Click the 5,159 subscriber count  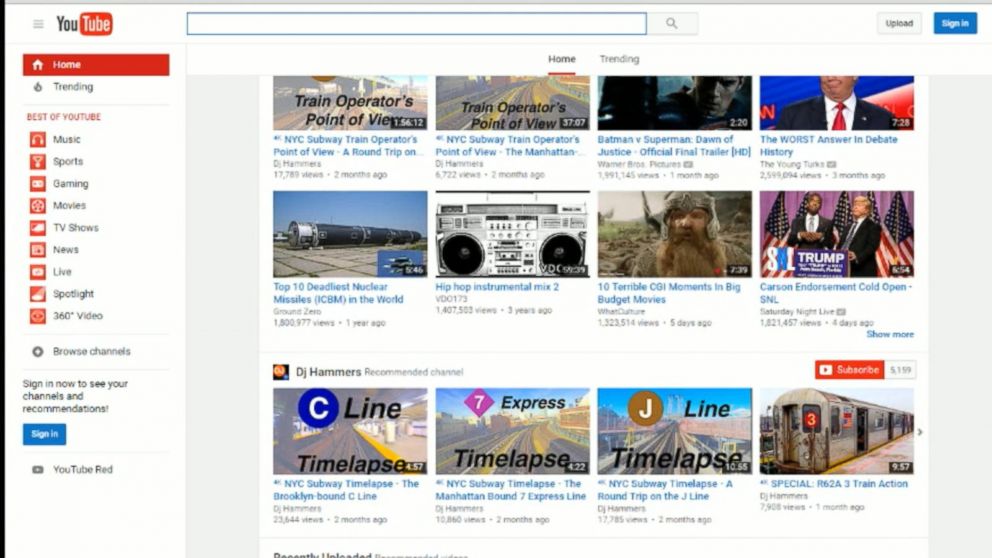tap(900, 370)
